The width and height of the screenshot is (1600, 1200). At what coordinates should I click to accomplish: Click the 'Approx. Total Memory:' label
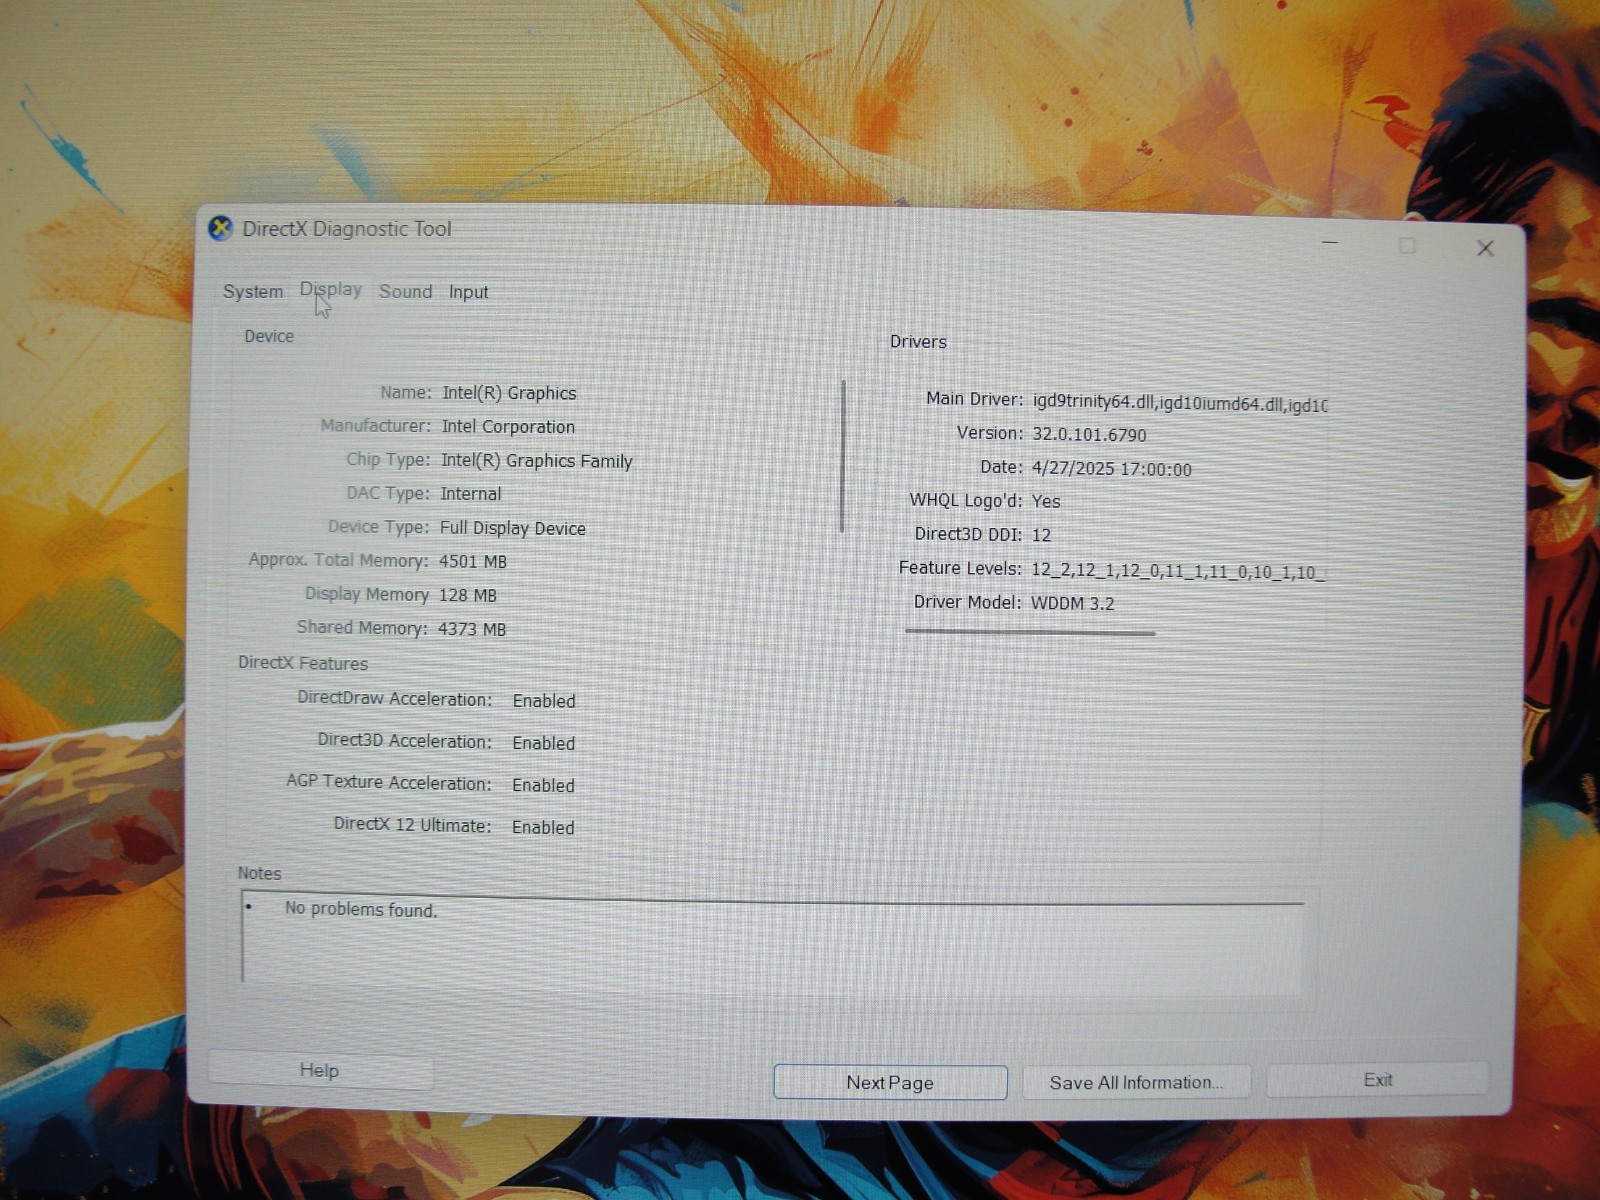(x=338, y=560)
